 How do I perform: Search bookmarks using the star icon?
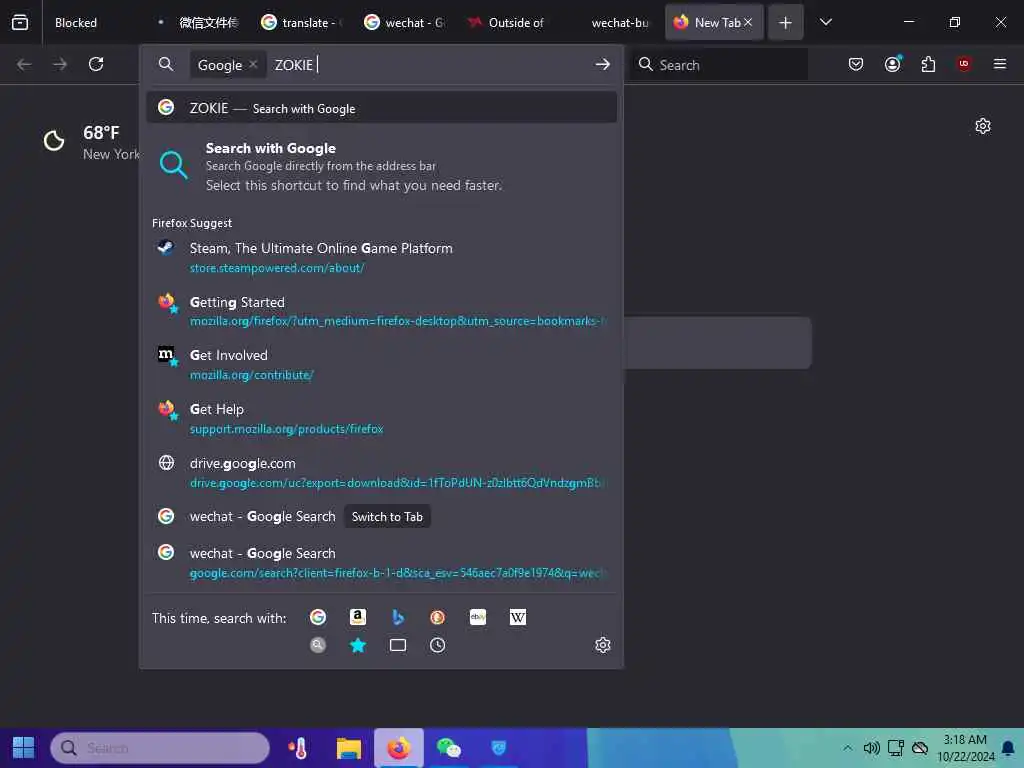358,645
